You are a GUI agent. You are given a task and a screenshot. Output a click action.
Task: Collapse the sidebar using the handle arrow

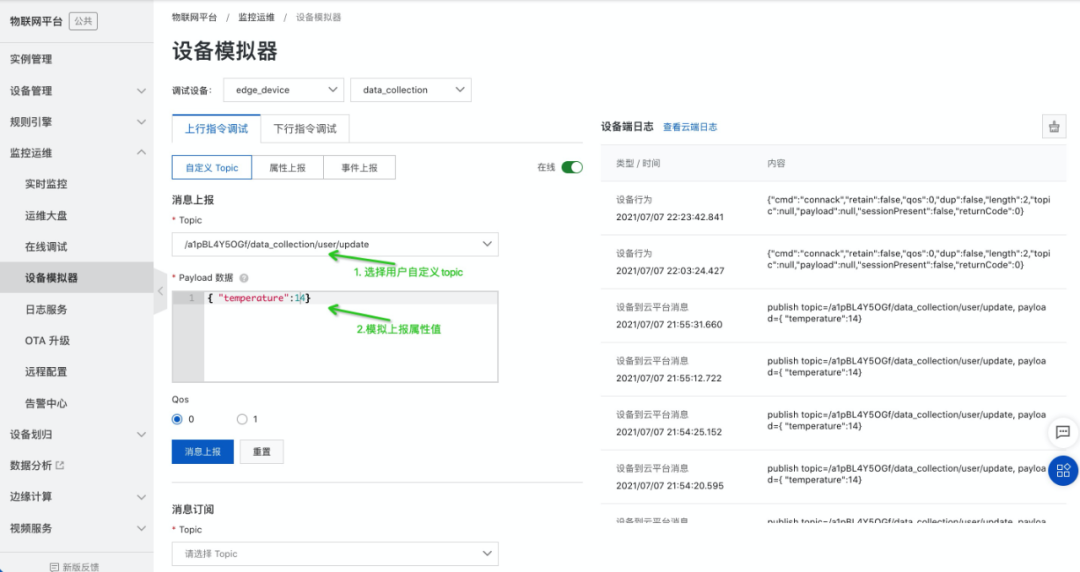(160, 291)
